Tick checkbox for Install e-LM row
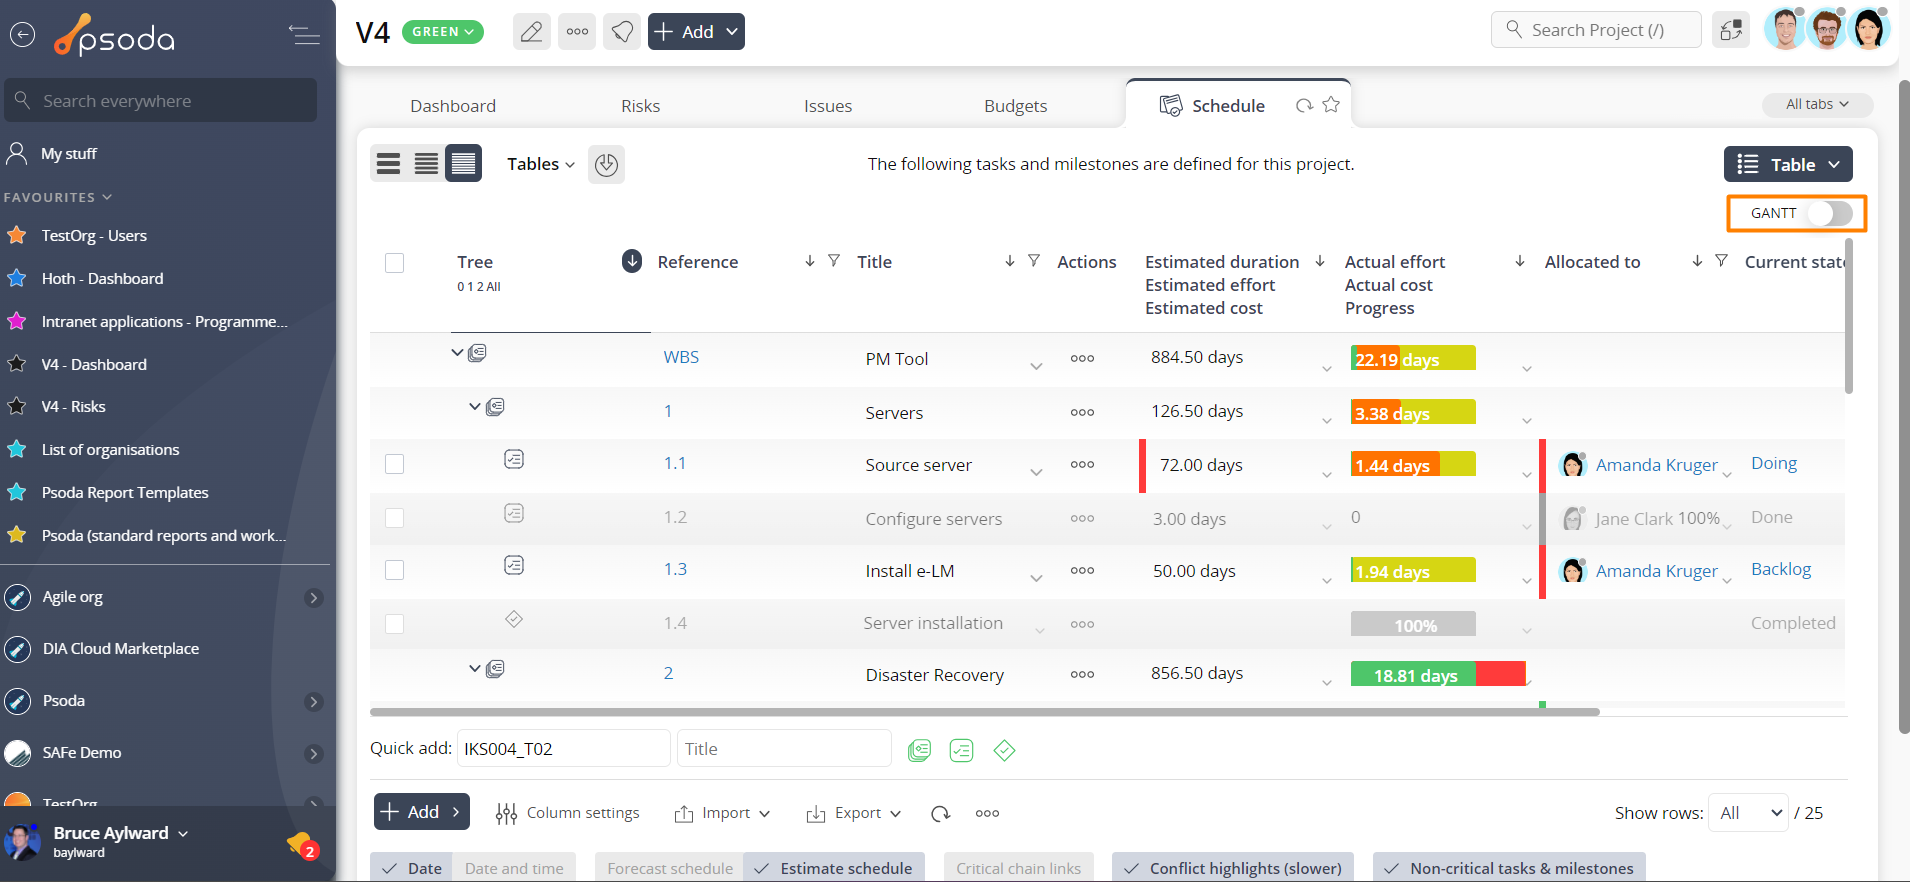The image size is (1910, 882). point(395,570)
